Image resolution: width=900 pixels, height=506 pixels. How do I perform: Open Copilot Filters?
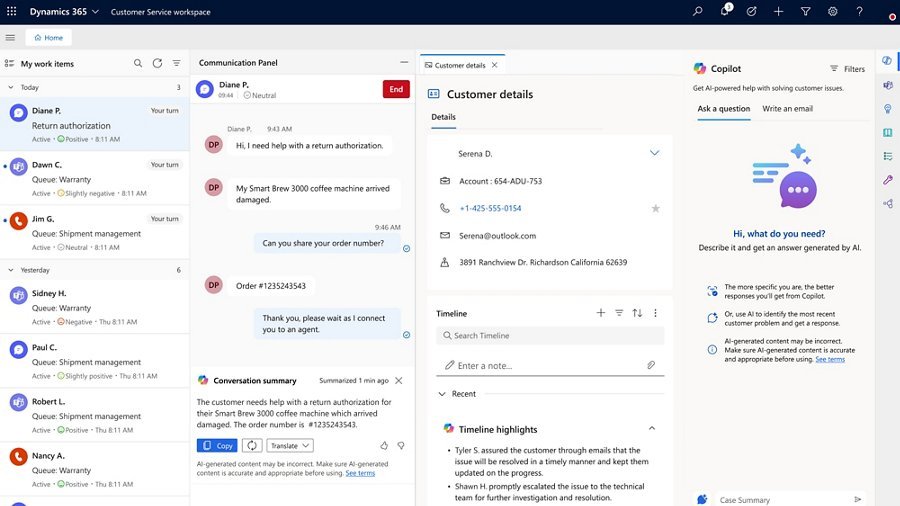pyautogui.click(x=847, y=68)
